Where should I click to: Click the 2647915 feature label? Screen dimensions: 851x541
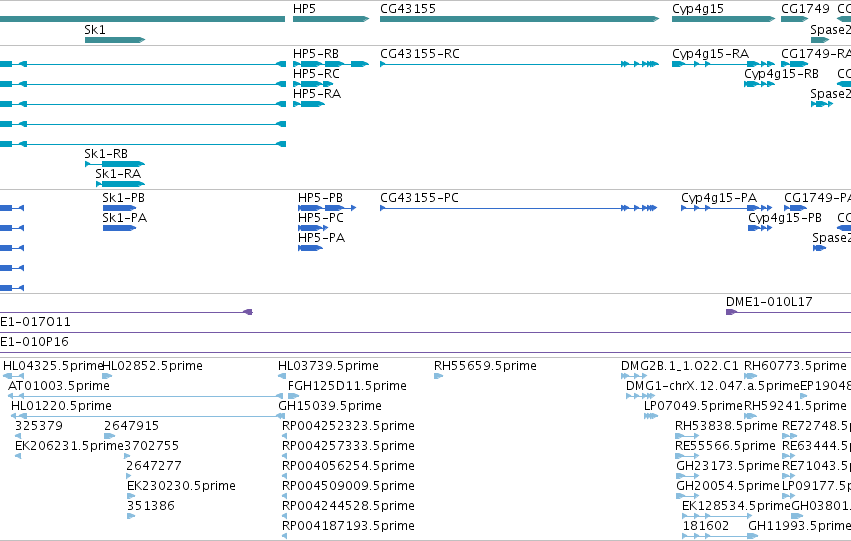click(131, 426)
